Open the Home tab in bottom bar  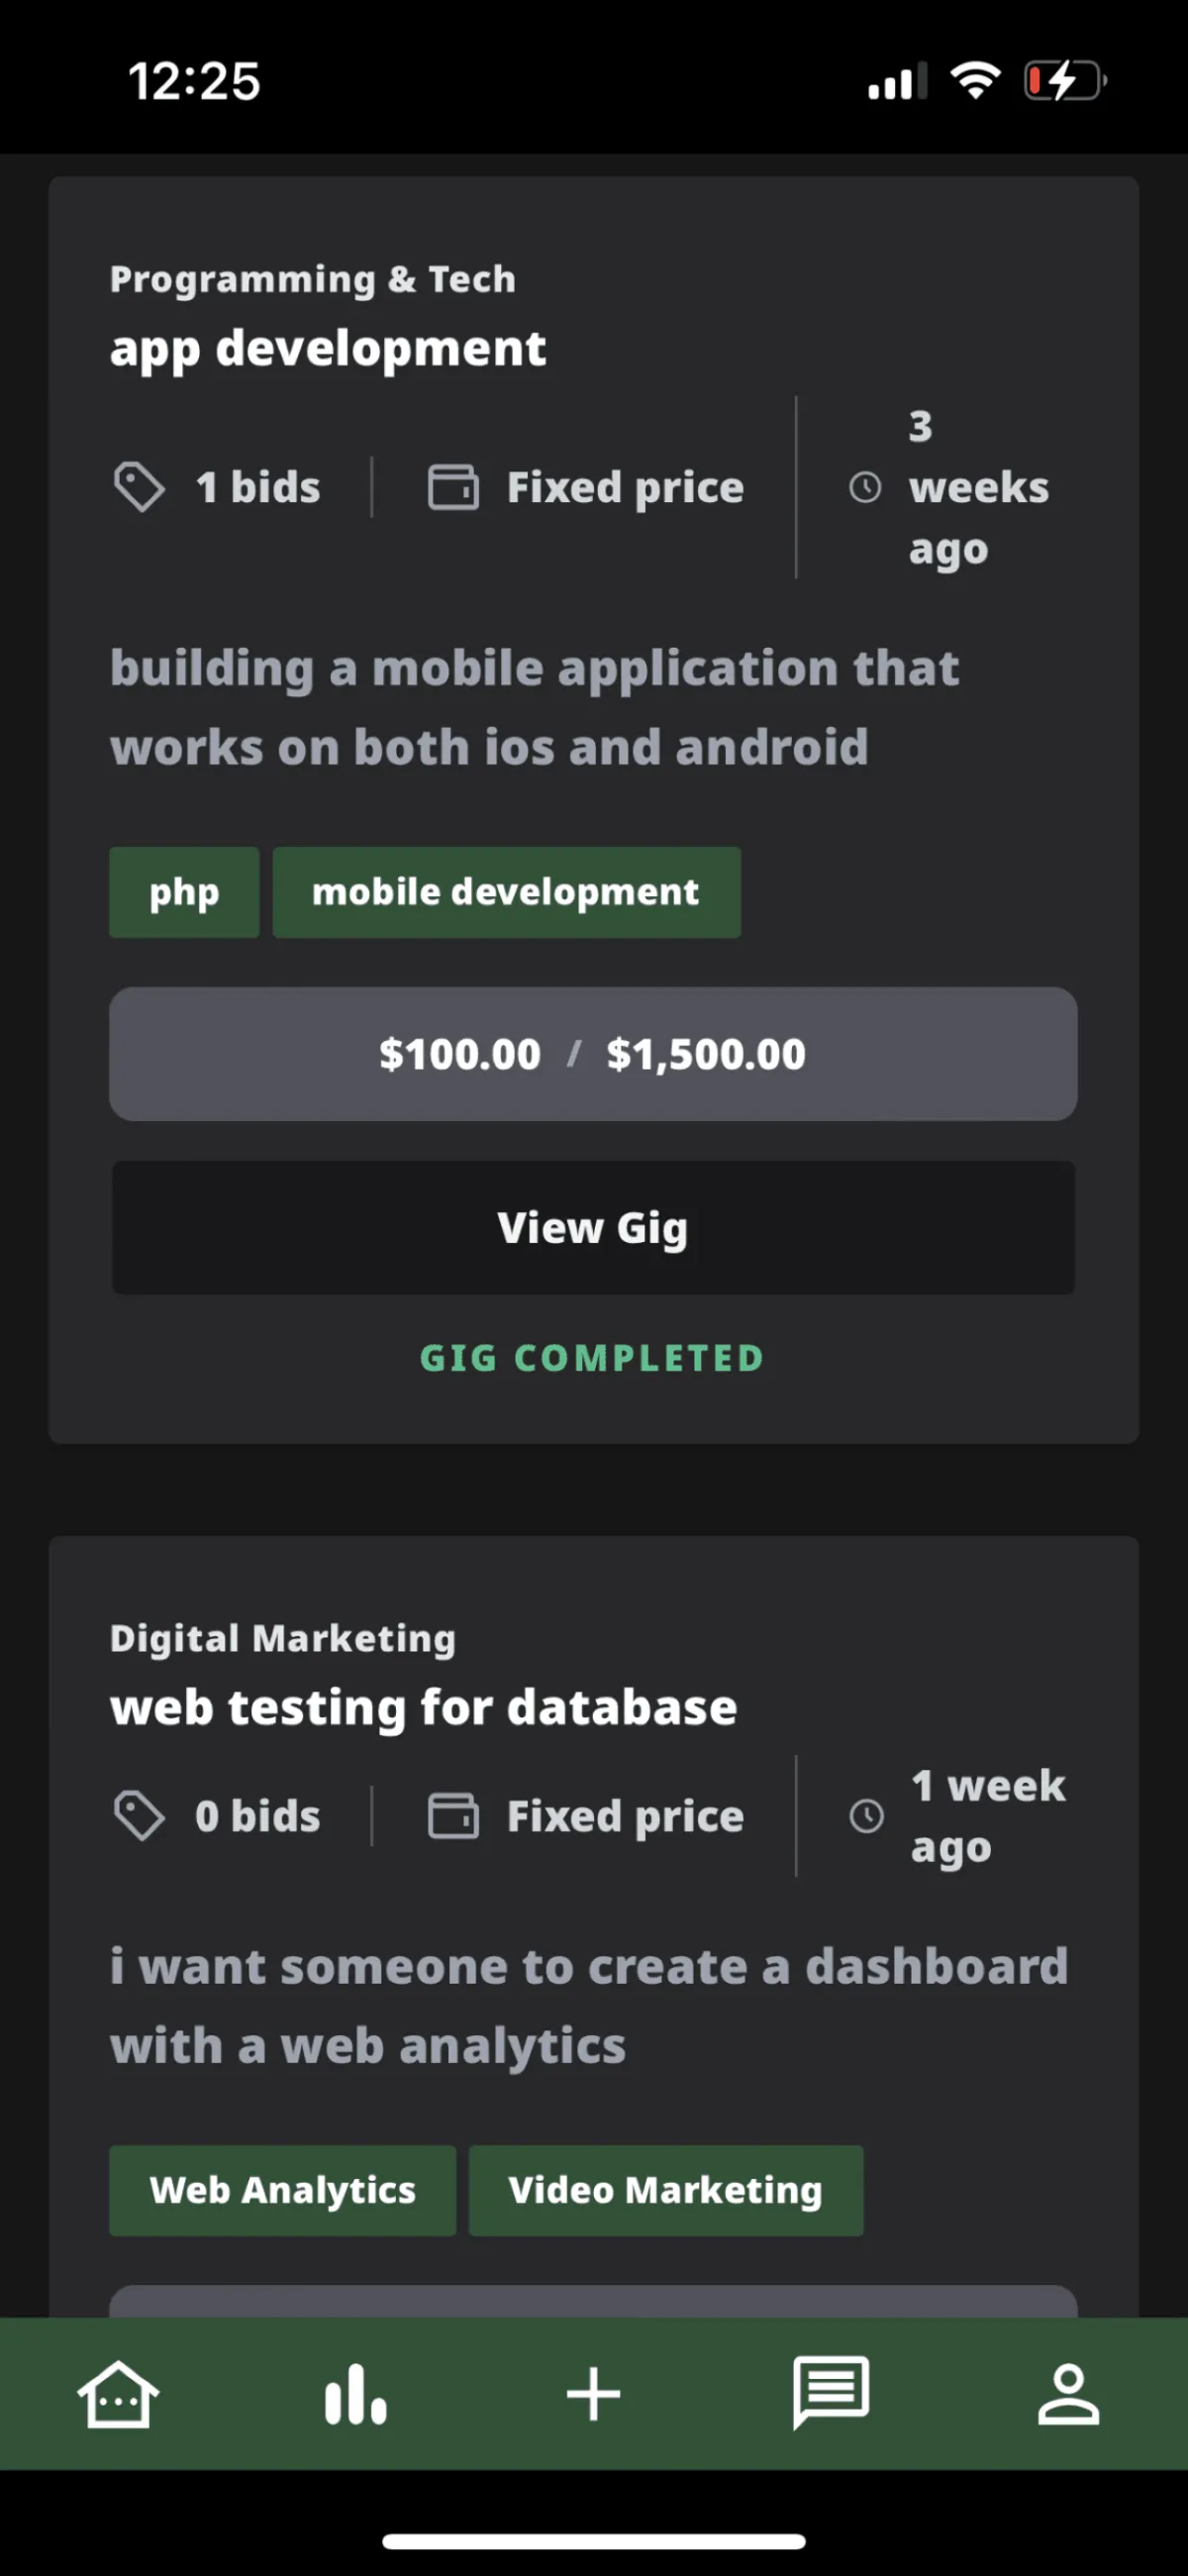(118, 2394)
